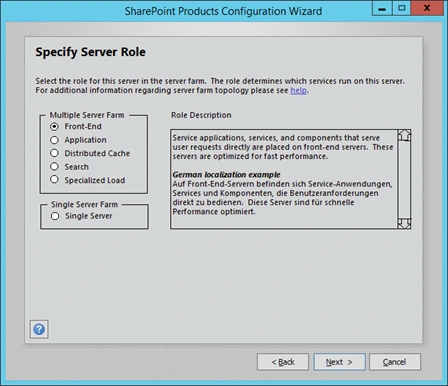Choose the Specialized Load role
This screenshot has width=448, height=386.
[x=54, y=180]
